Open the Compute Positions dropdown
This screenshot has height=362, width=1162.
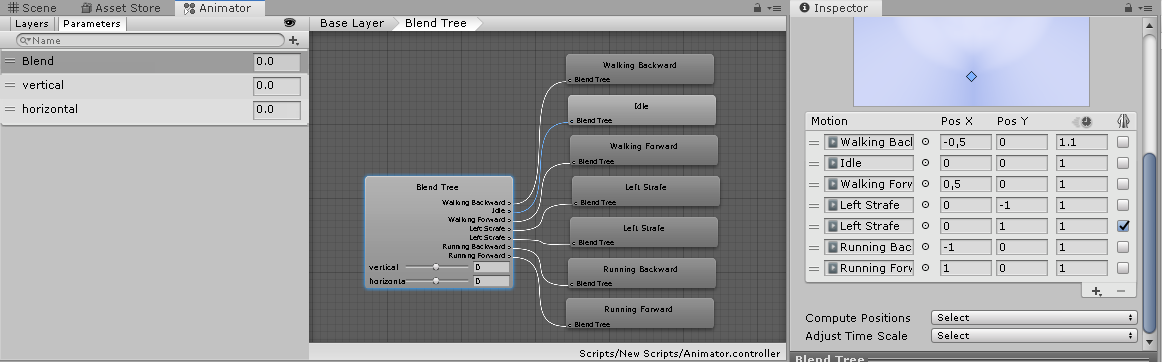(x=1034, y=317)
